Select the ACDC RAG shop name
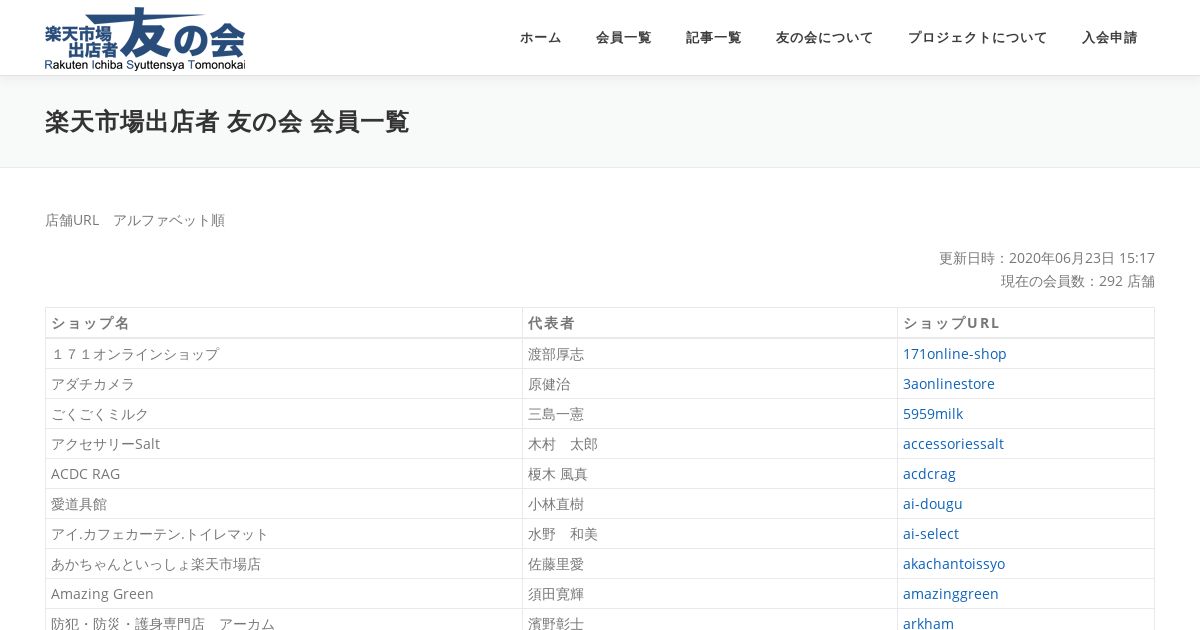The height and width of the screenshot is (630, 1200). click(284, 474)
